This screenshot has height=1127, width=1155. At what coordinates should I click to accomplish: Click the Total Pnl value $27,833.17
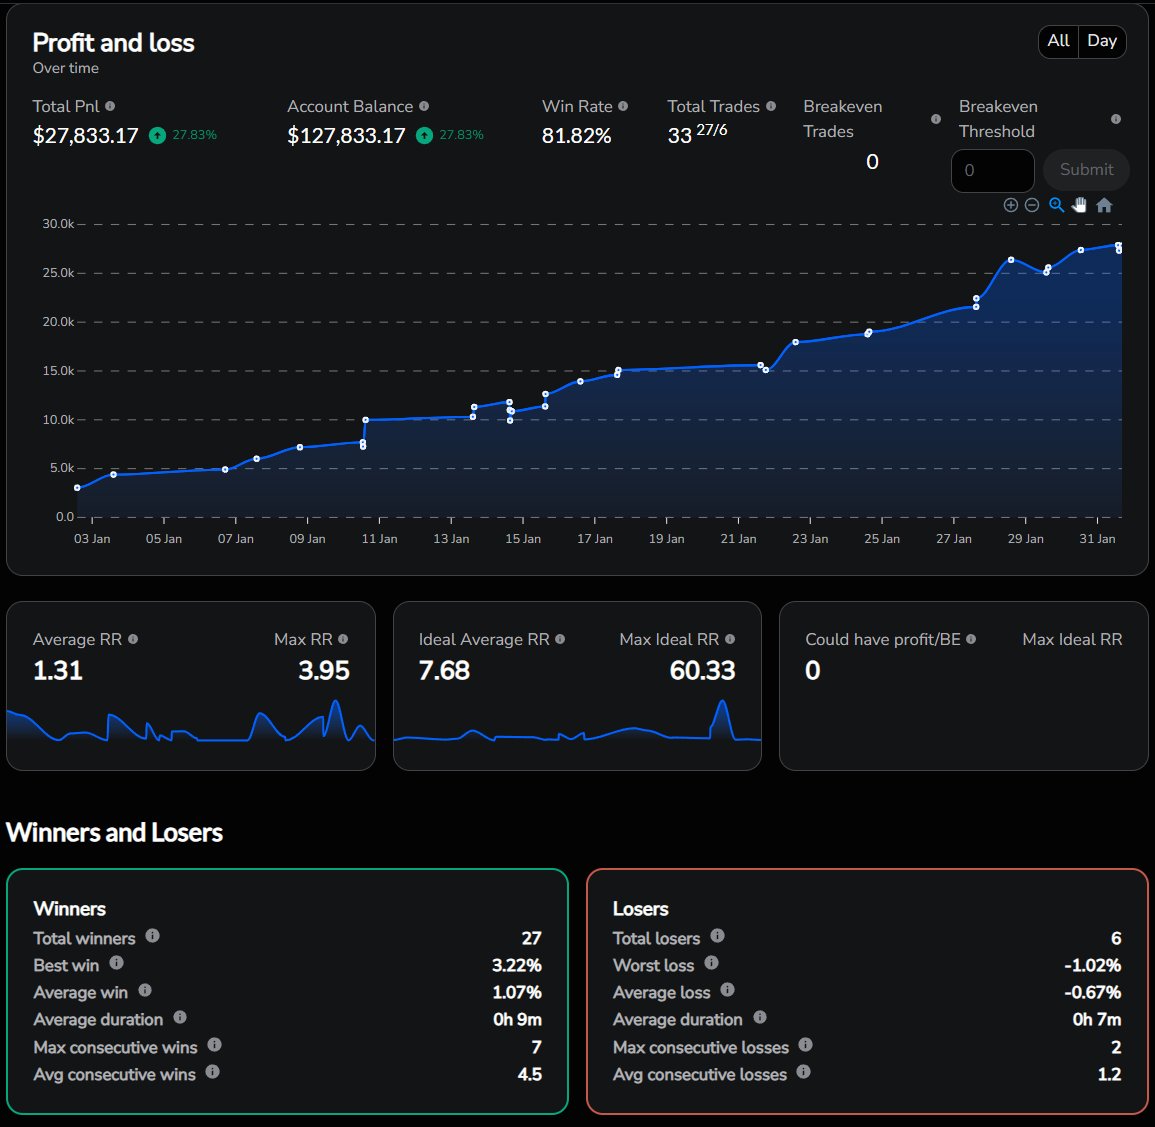click(85, 136)
